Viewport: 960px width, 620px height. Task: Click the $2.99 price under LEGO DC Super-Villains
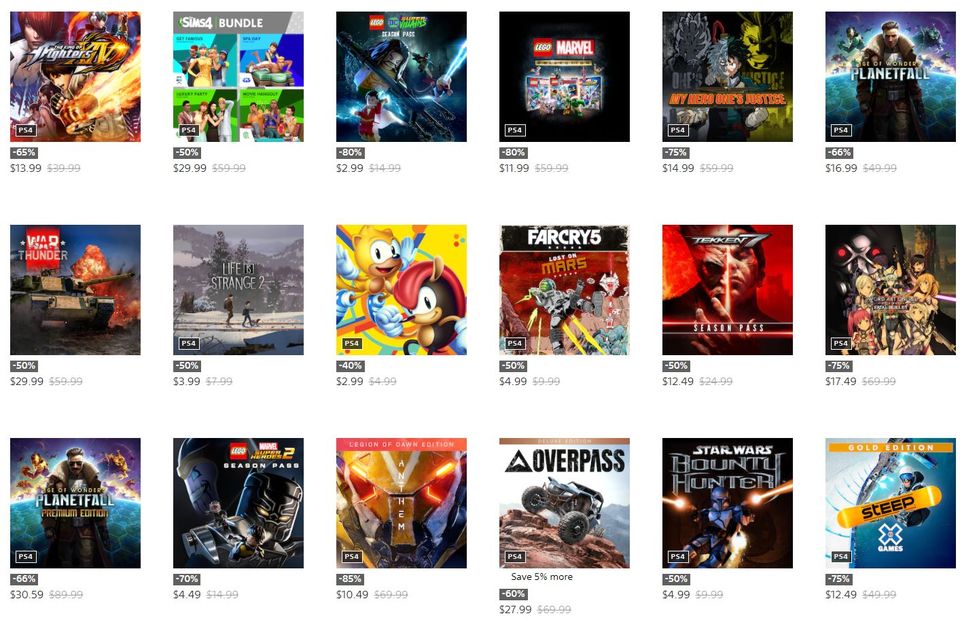(x=350, y=168)
